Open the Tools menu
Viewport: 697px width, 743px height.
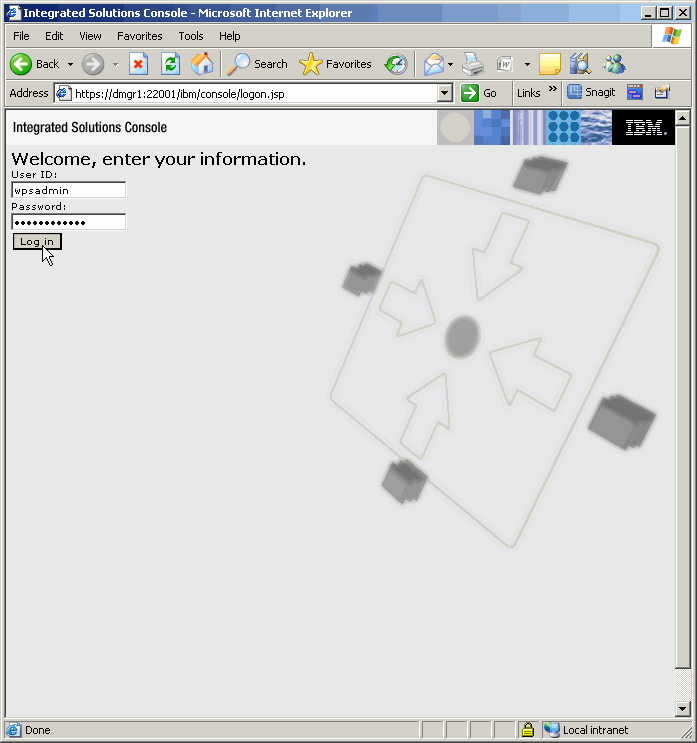tap(191, 36)
